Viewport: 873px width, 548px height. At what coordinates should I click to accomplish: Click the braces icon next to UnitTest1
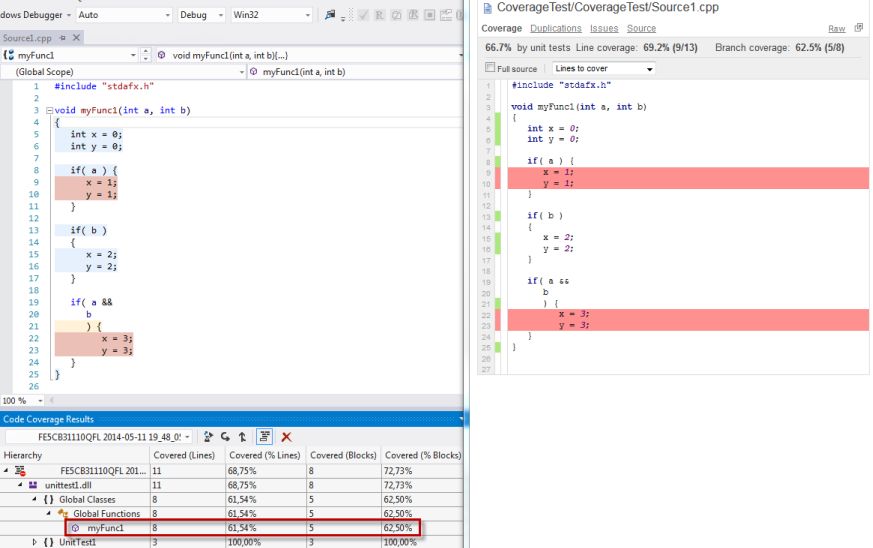[48, 542]
